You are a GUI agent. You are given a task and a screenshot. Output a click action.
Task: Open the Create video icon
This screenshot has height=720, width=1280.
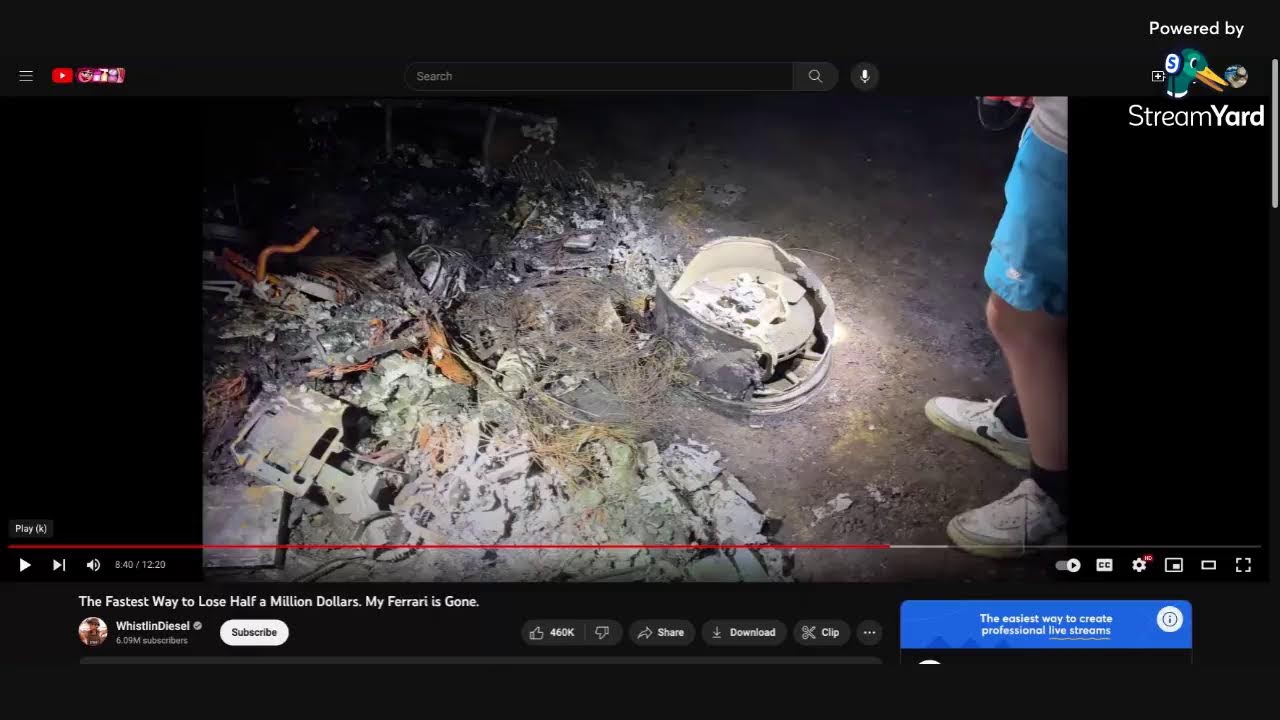click(x=1158, y=76)
